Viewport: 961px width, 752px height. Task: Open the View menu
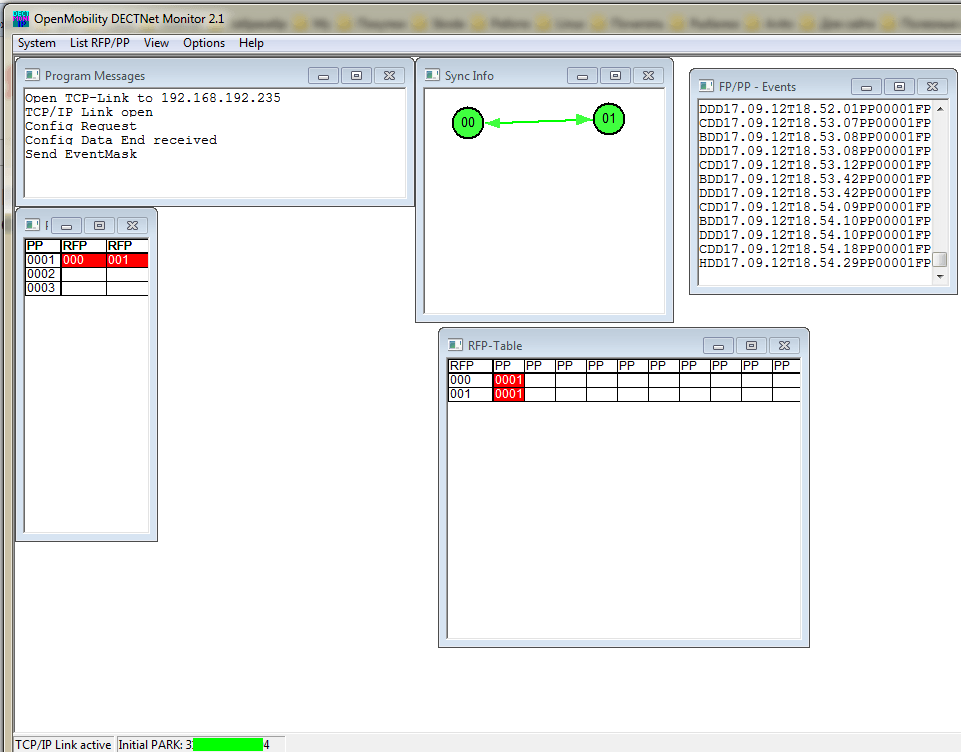[x=156, y=43]
